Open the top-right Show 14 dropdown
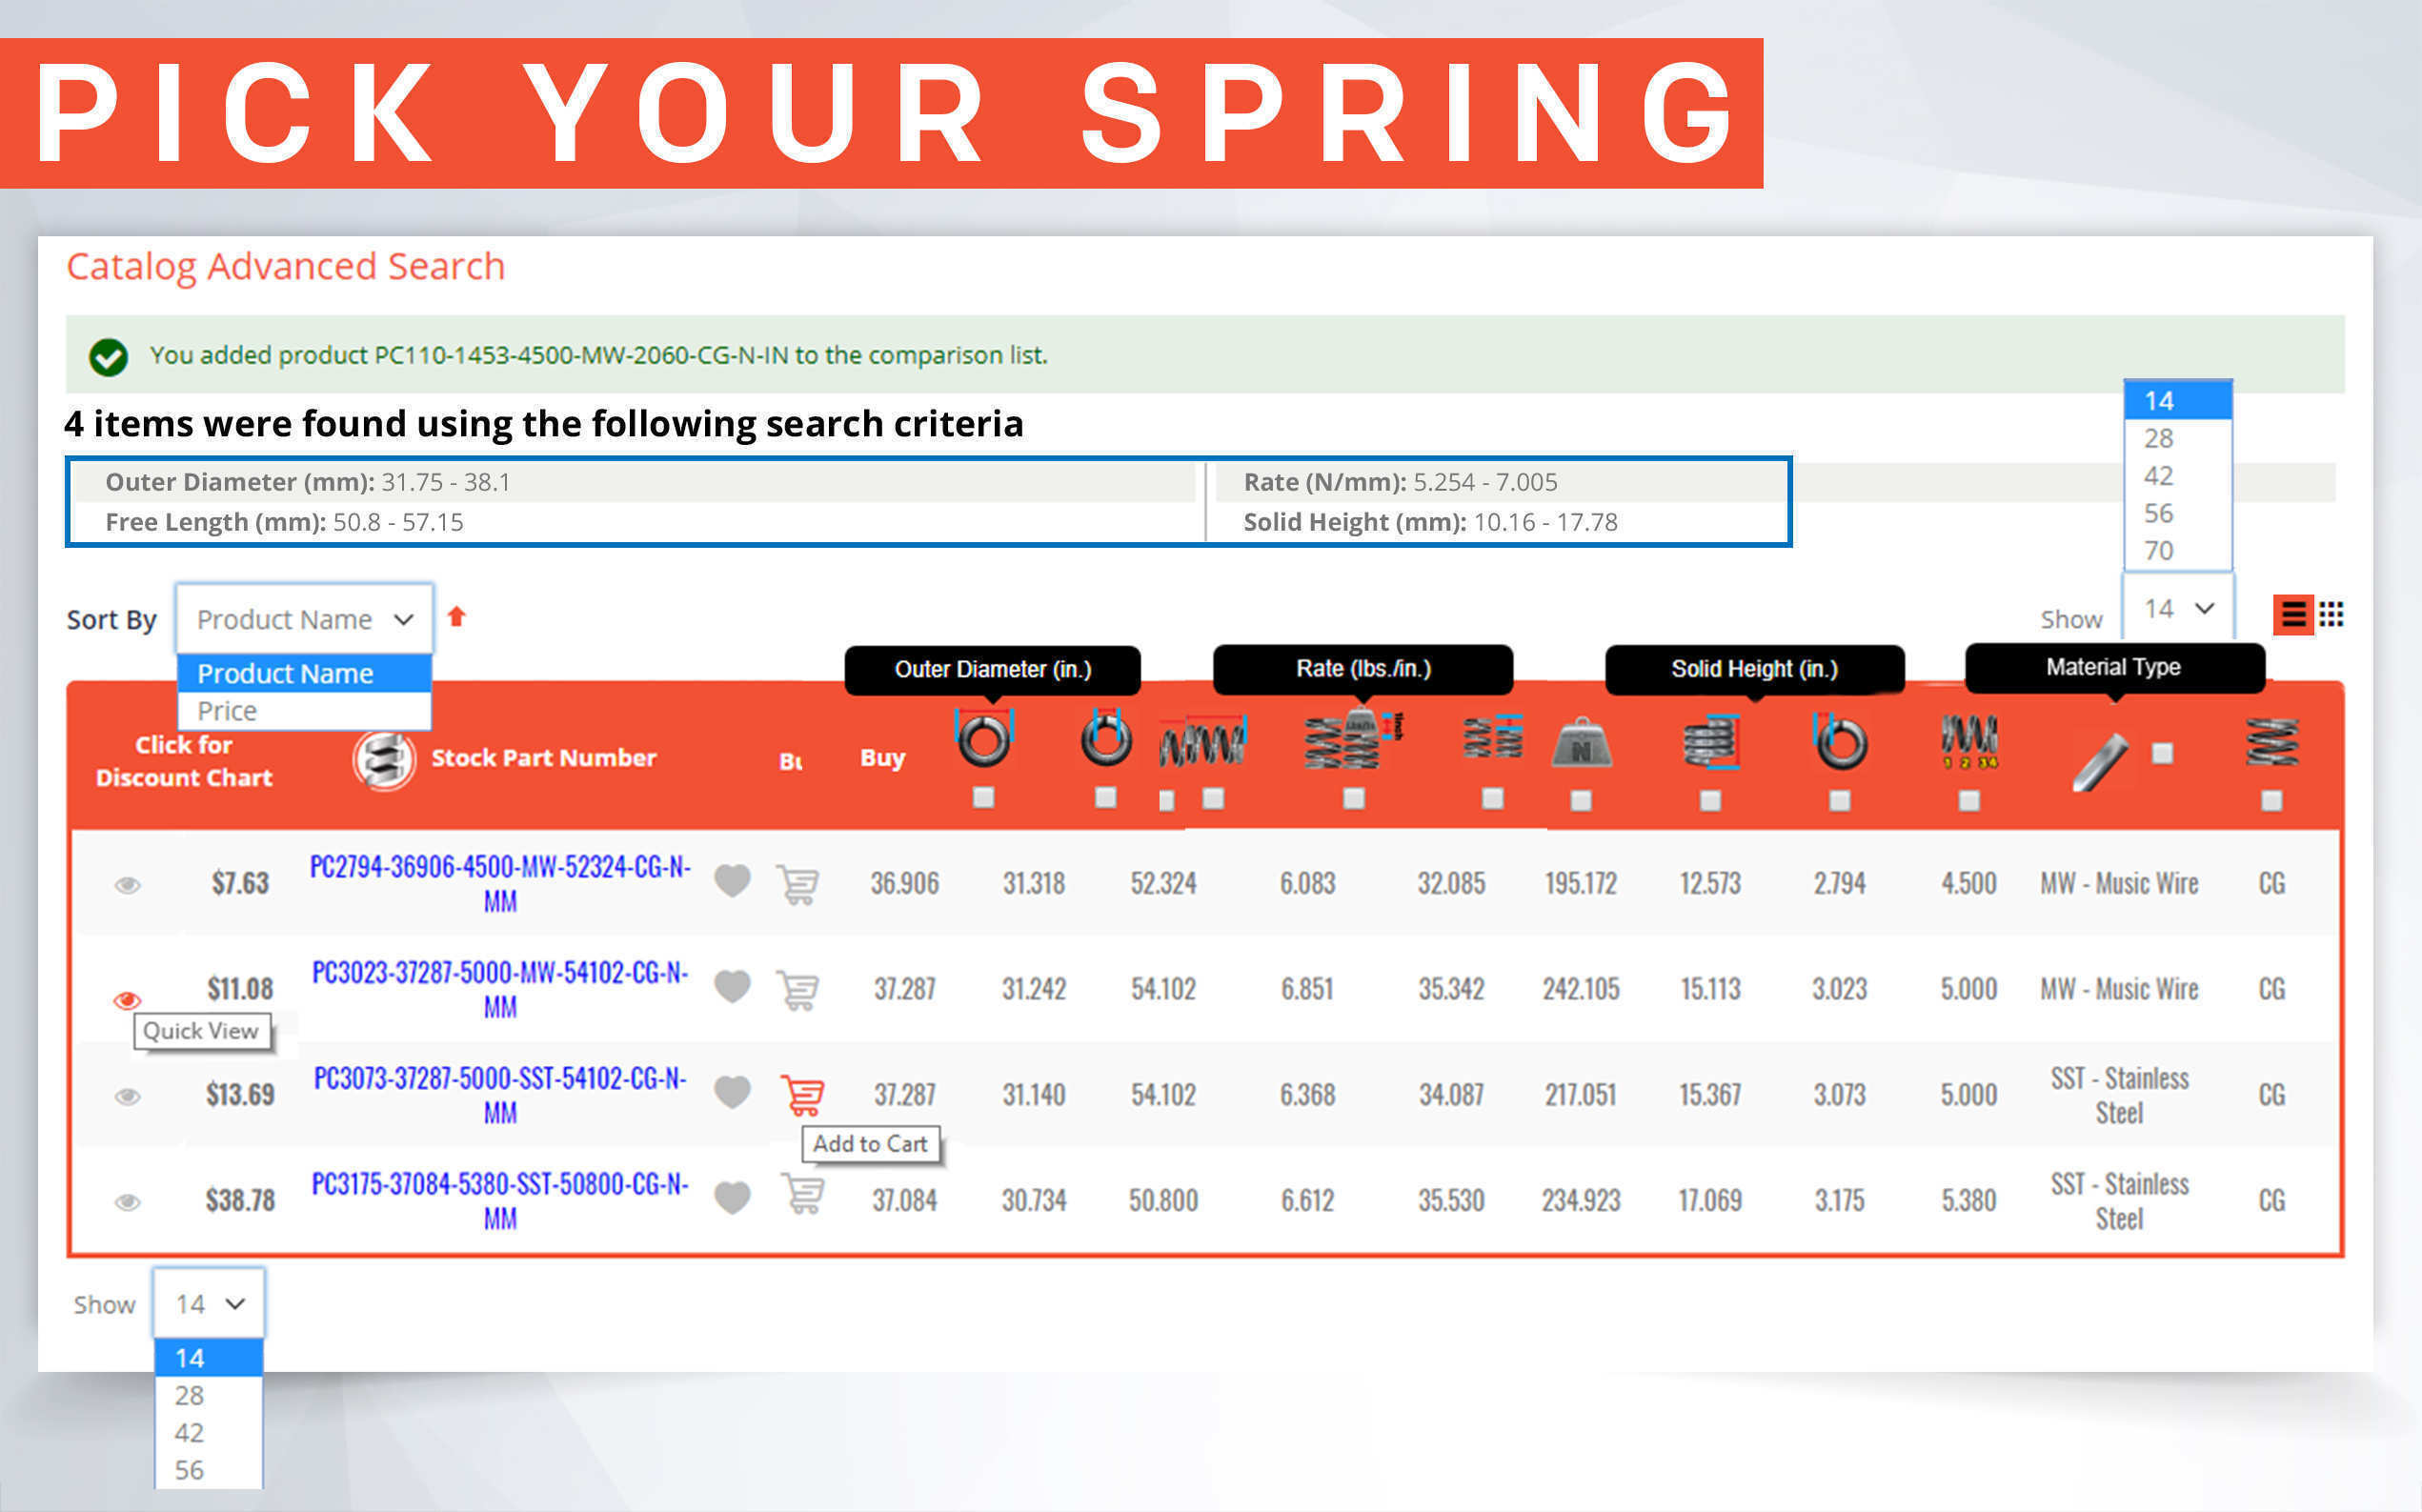This screenshot has width=2422, height=1512. pos(2178,608)
